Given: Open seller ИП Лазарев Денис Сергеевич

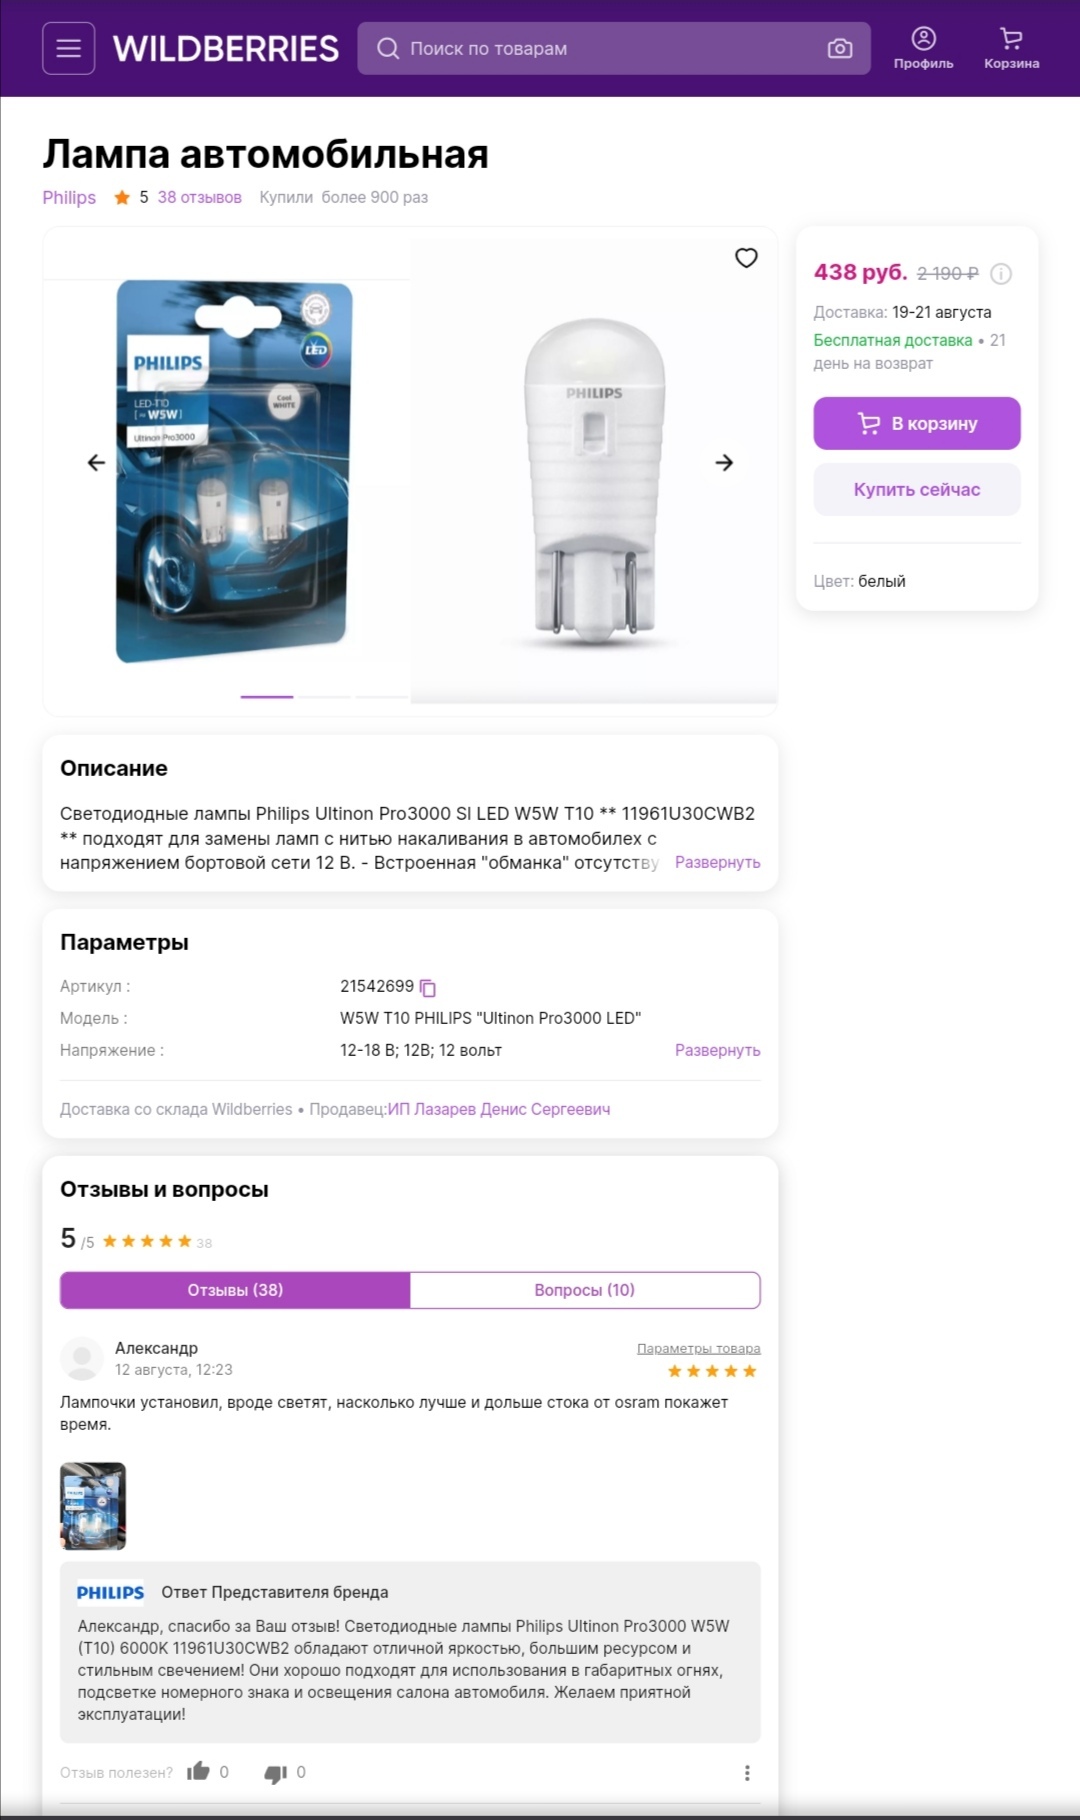Looking at the screenshot, I should (499, 1109).
